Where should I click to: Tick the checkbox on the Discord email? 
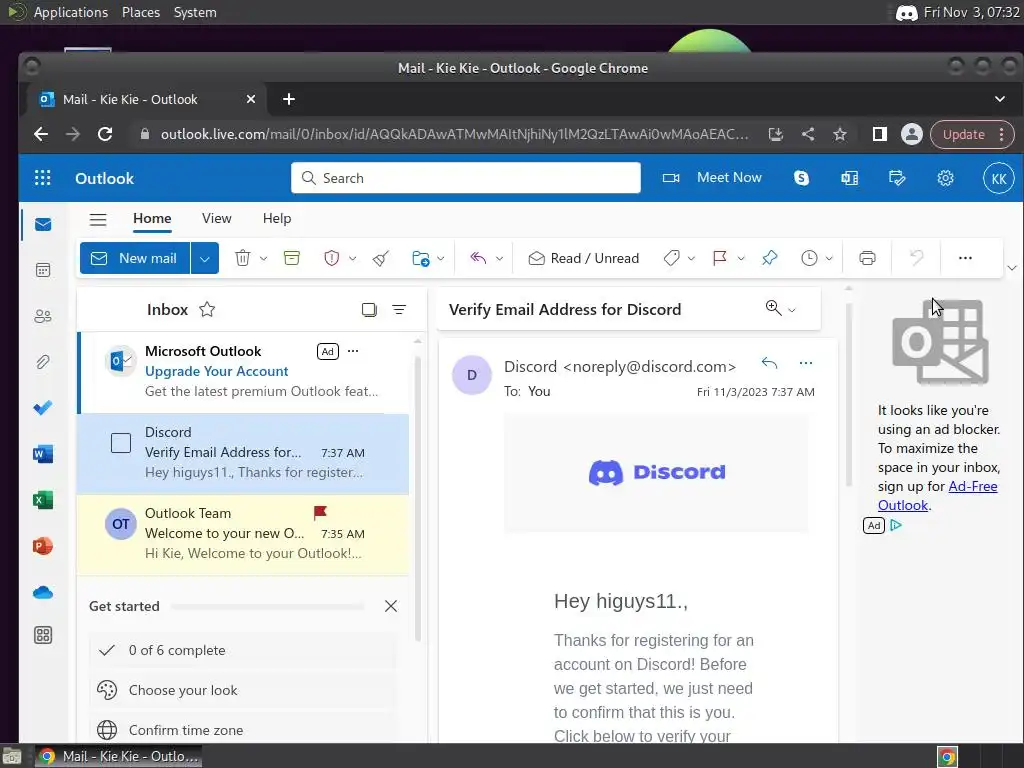point(121,443)
